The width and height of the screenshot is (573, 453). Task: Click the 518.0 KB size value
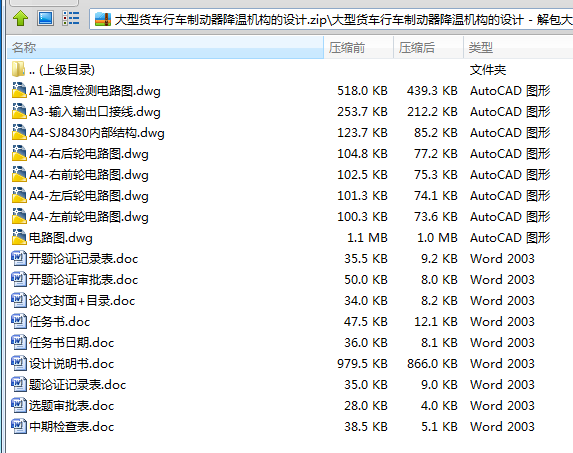click(x=362, y=91)
